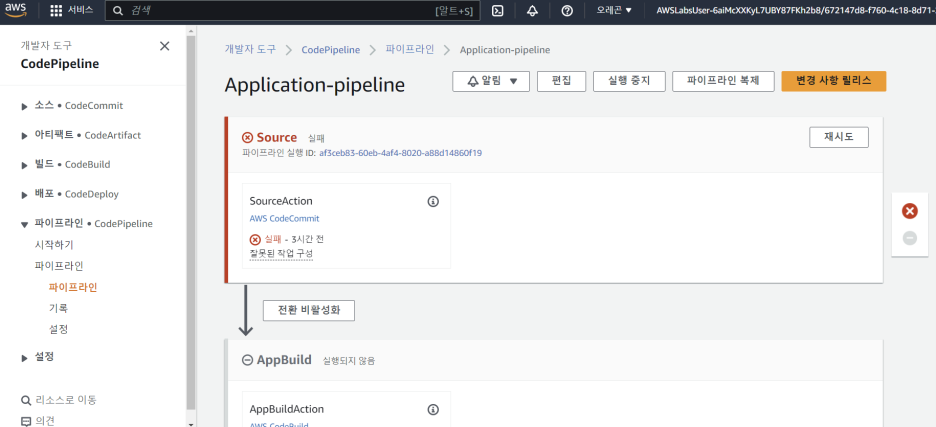Screen dimensions: 936x427
Task: Show info for SourceAction
Action: coord(433,201)
